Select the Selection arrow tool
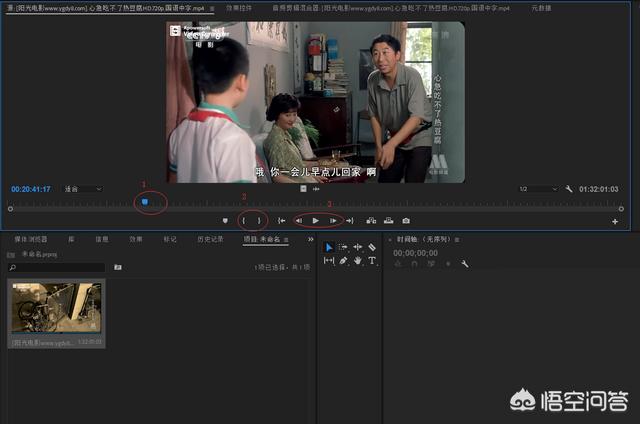This screenshot has height=424, width=640. (329, 247)
